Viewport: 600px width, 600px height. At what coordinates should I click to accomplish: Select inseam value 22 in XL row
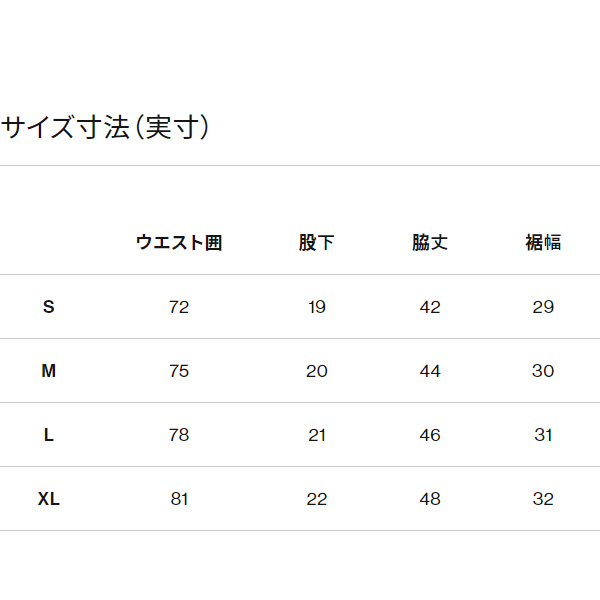pos(317,499)
